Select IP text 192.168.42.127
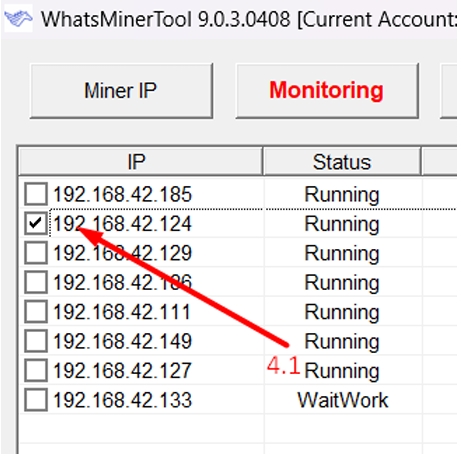461x459 pixels. pyautogui.click(x=123, y=370)
